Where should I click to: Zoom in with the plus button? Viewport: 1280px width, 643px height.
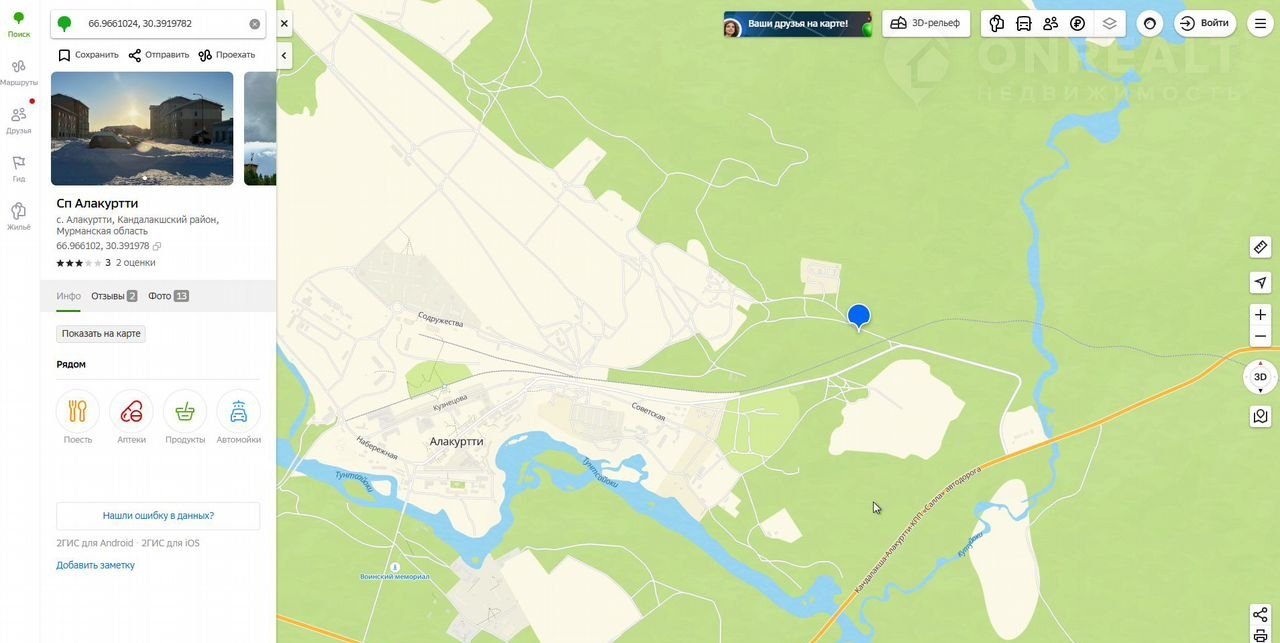coord(1260,314)
